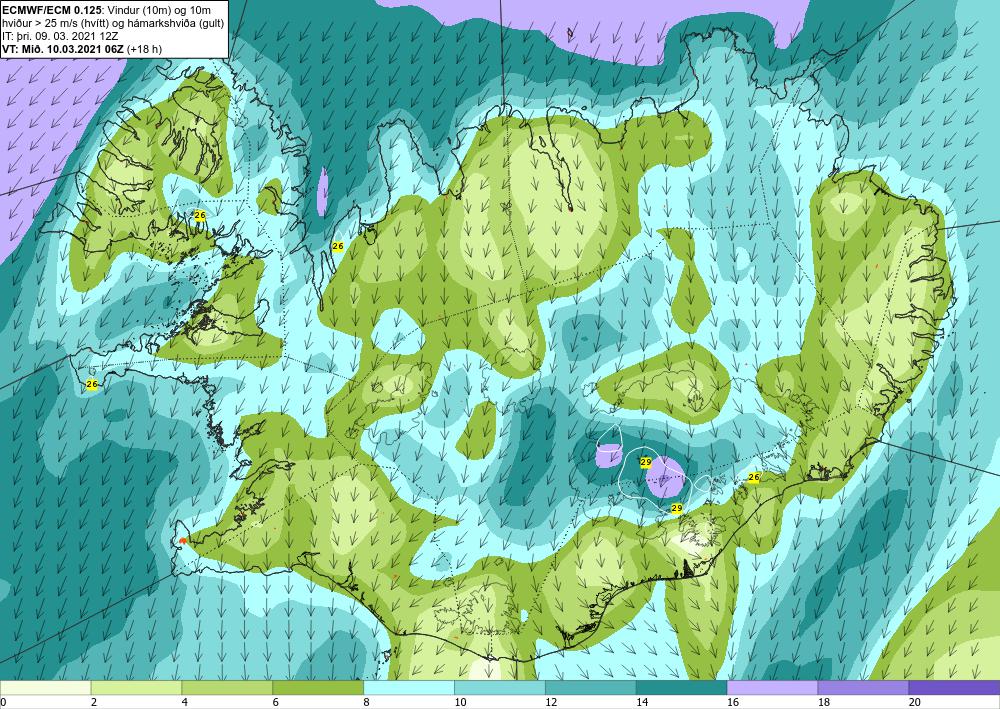Click the 14–16 m/s dark teal legend swatch
Screen dimensions: 1000x709
[681, 687]
